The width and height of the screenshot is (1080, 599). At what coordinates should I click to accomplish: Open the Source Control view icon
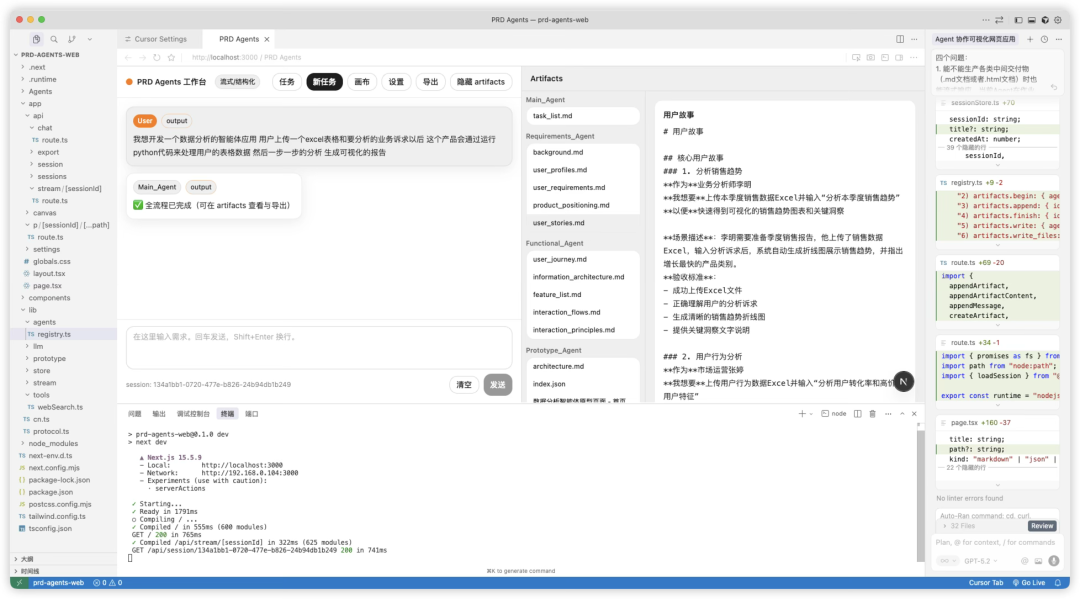click(72, 40)
